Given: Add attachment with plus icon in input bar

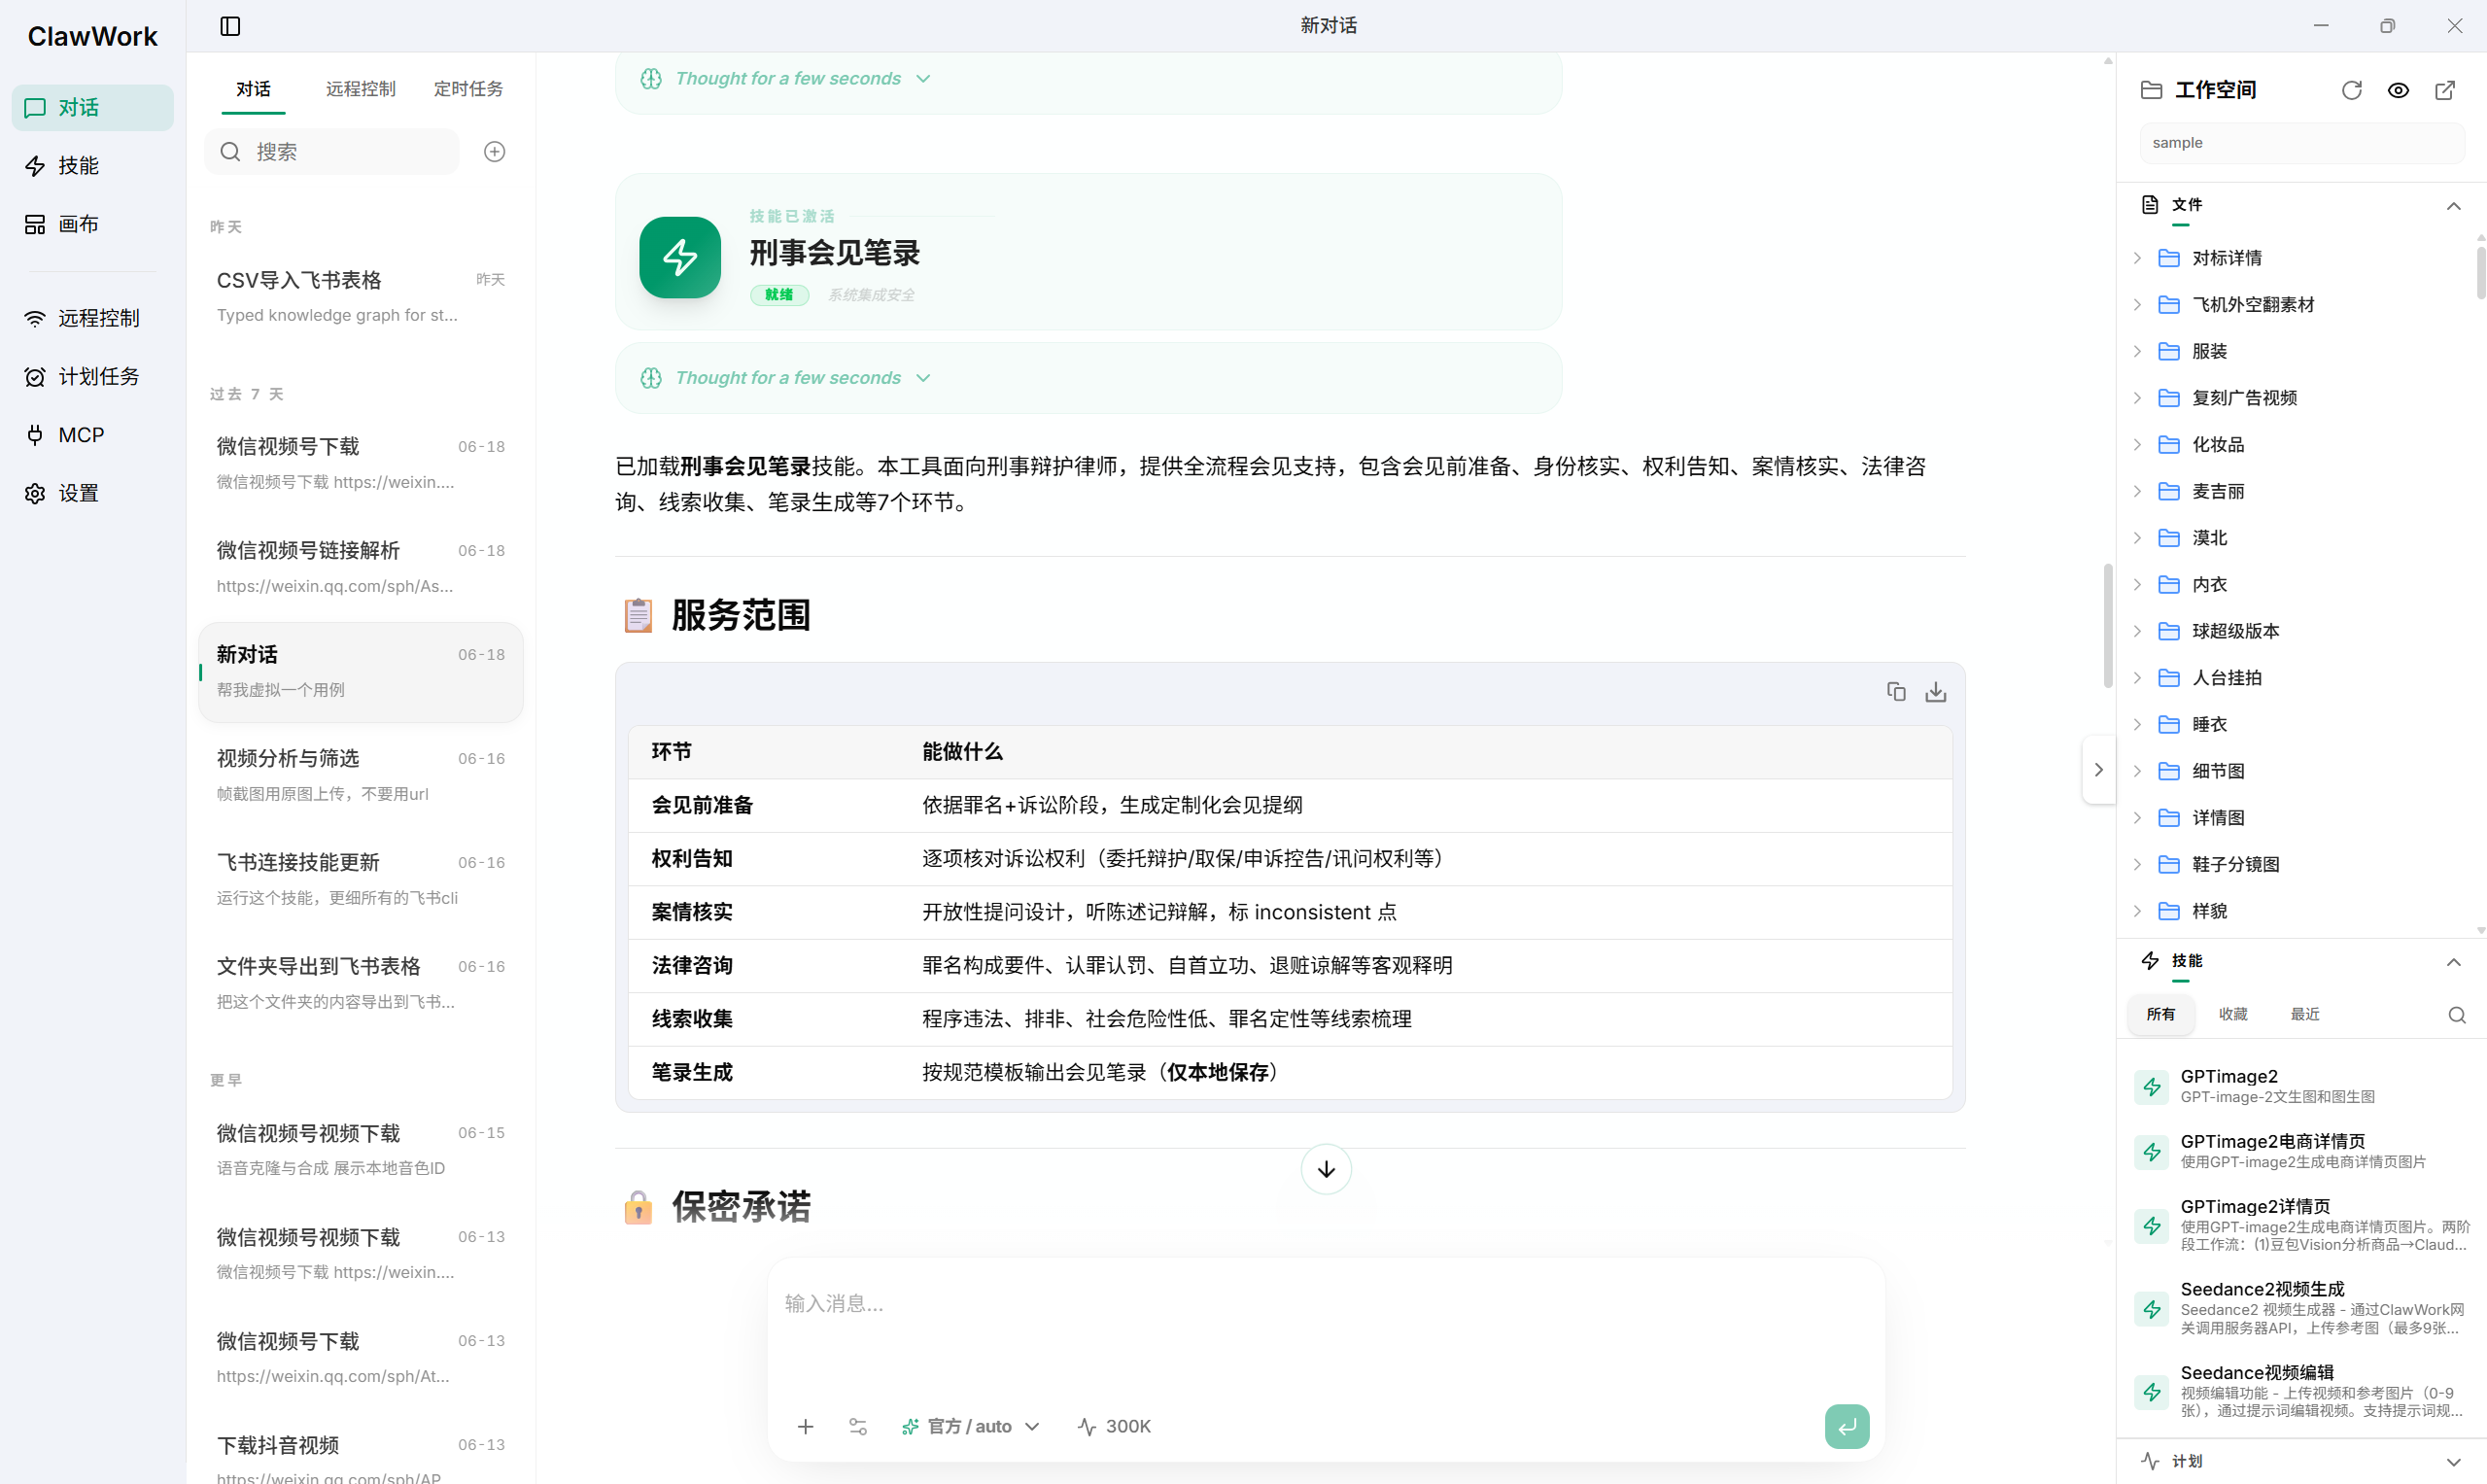Looking at the screenshot, I should click(805, 1427).
